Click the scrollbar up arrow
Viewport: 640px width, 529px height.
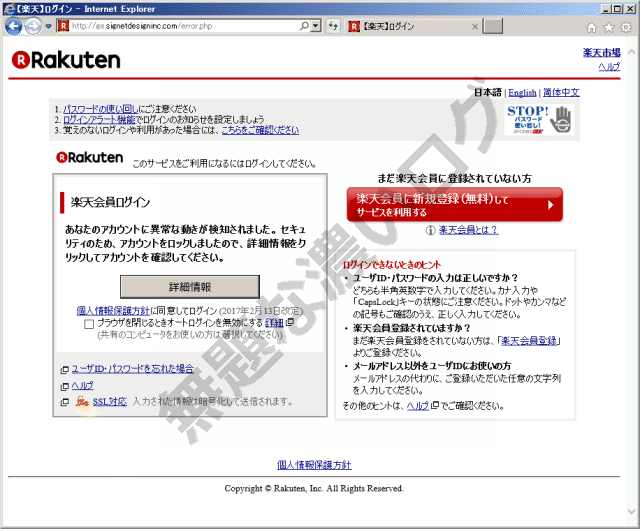(x=631, y=52)
